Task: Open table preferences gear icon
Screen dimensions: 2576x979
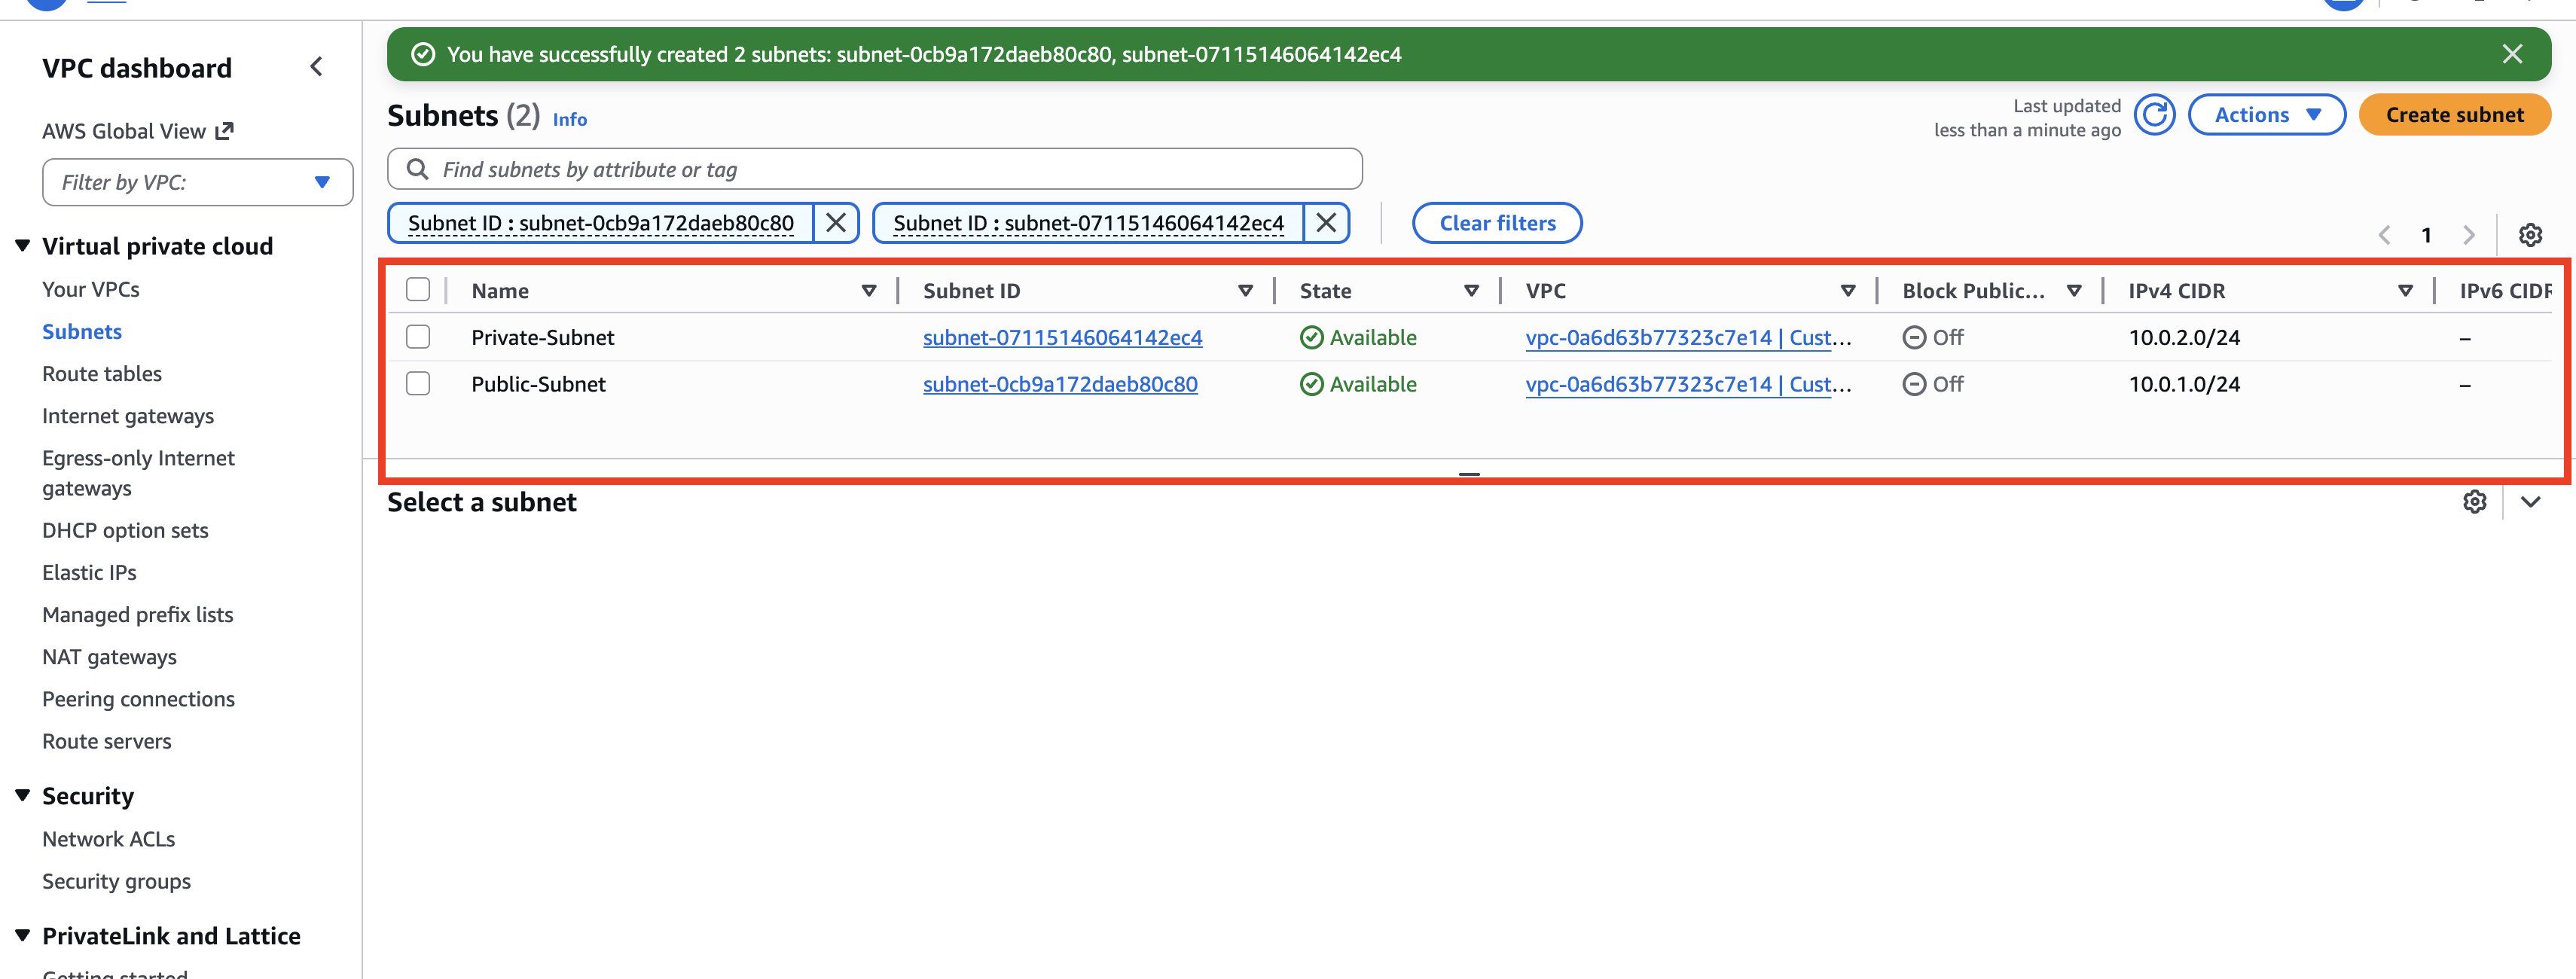Action: 2530,235
